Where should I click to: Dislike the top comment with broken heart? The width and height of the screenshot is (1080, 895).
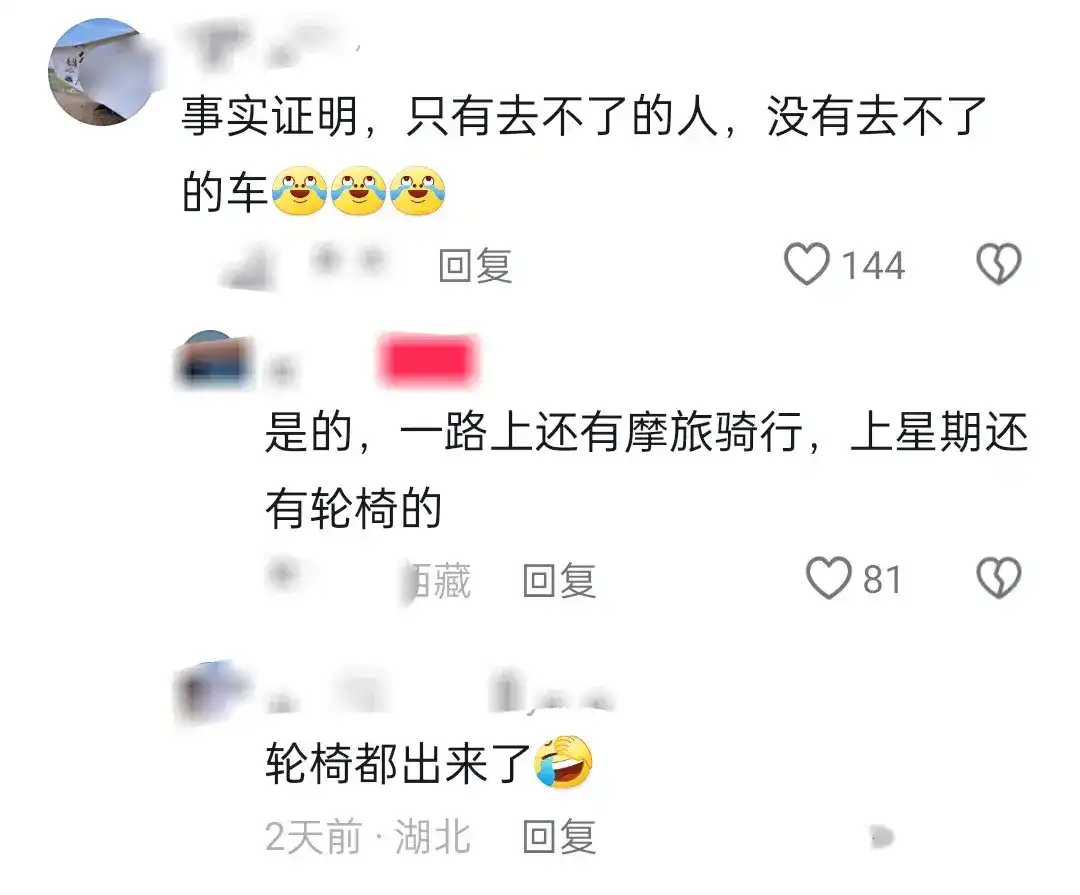[x=998, y=264]
